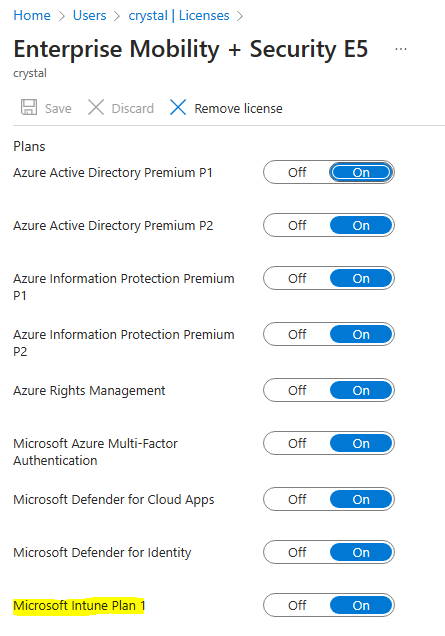Click the Azure Active Directory Premium P2 label
Image resolution: width=445 pixels, height=636 pixels.
[113, 226]
